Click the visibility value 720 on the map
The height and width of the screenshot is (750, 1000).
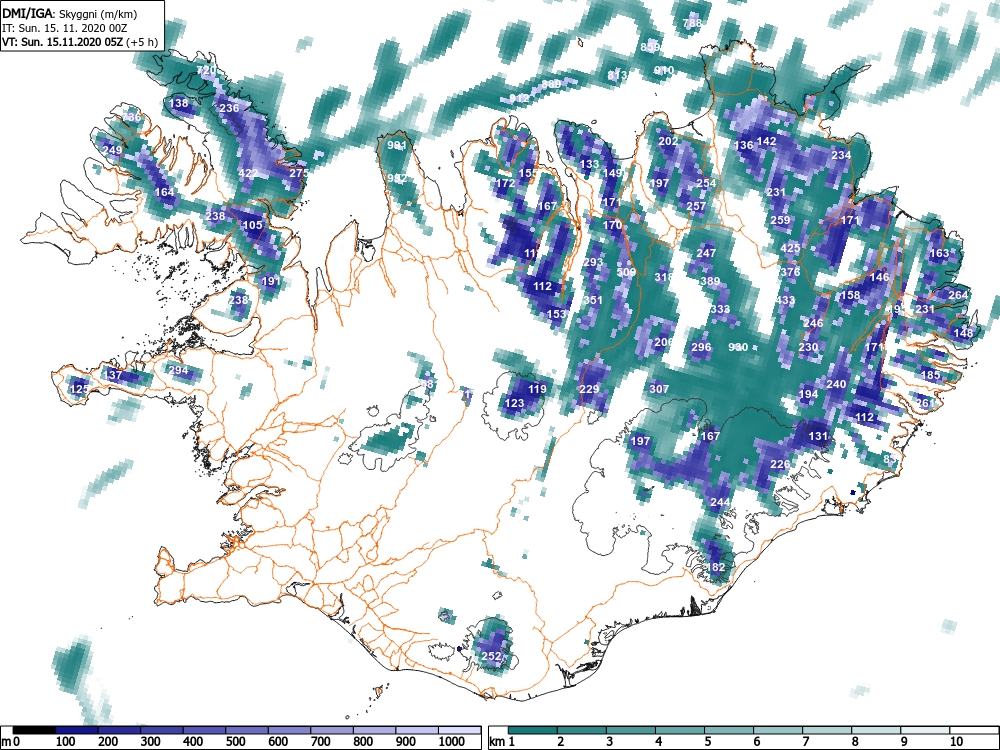pyautogui.click(x=206, y=71)
